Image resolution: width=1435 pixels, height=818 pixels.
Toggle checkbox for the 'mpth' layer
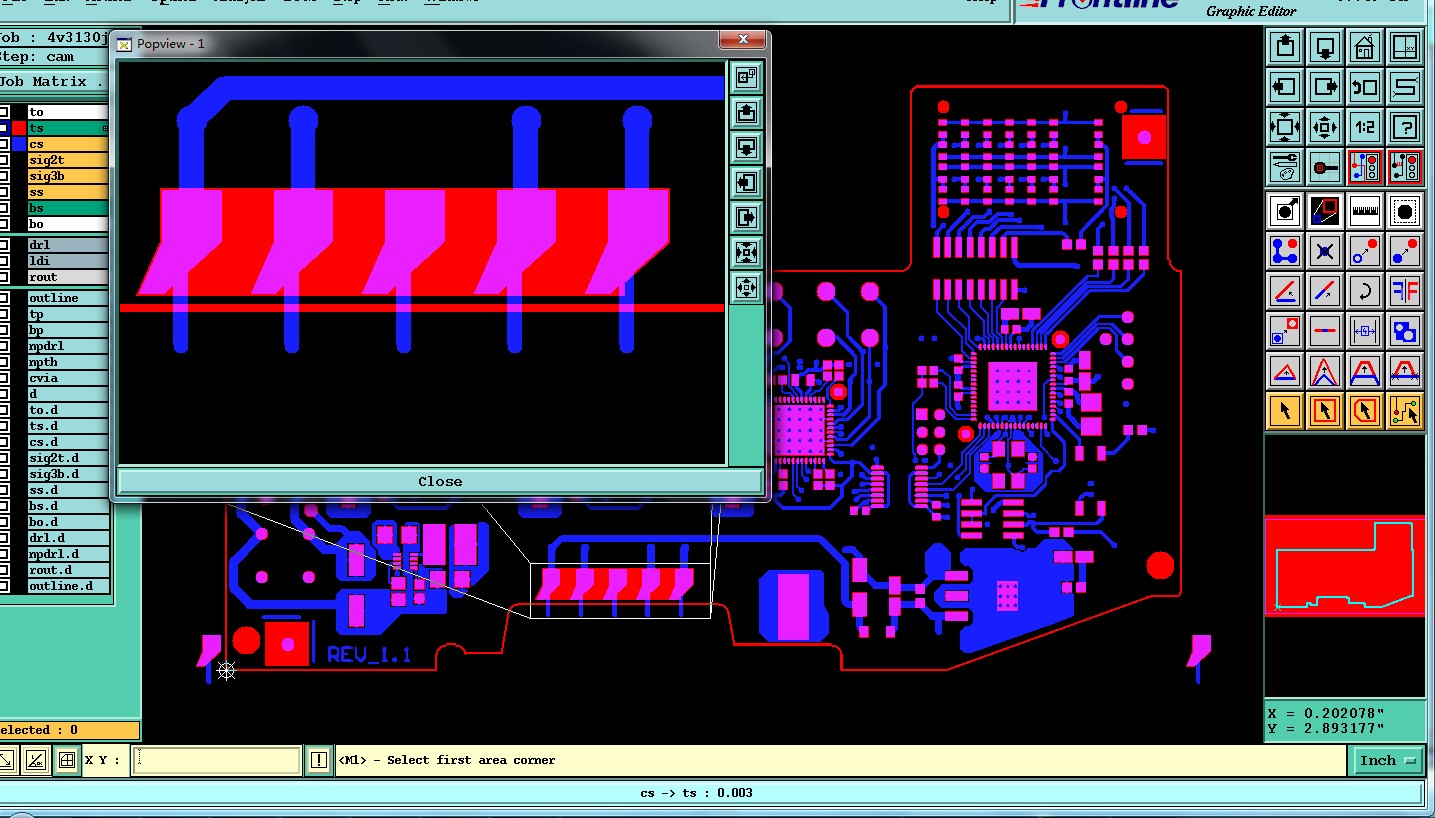[4, 362]
